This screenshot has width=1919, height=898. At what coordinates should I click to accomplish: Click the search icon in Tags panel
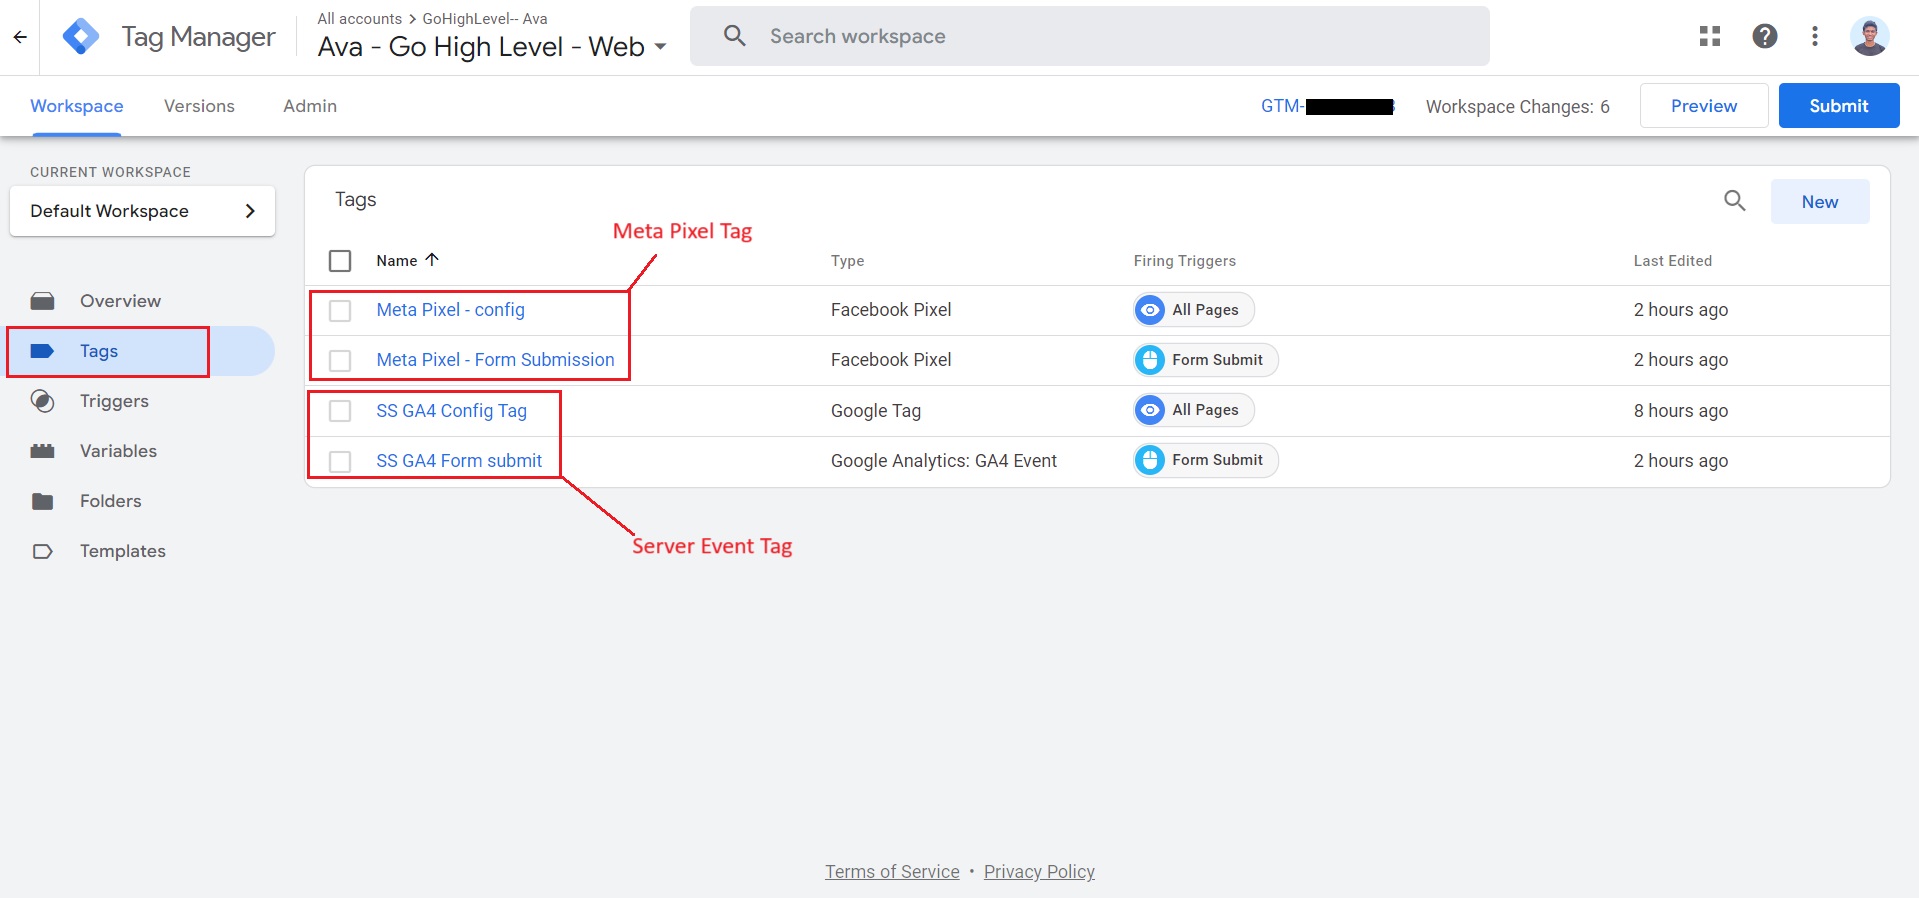1735,201
